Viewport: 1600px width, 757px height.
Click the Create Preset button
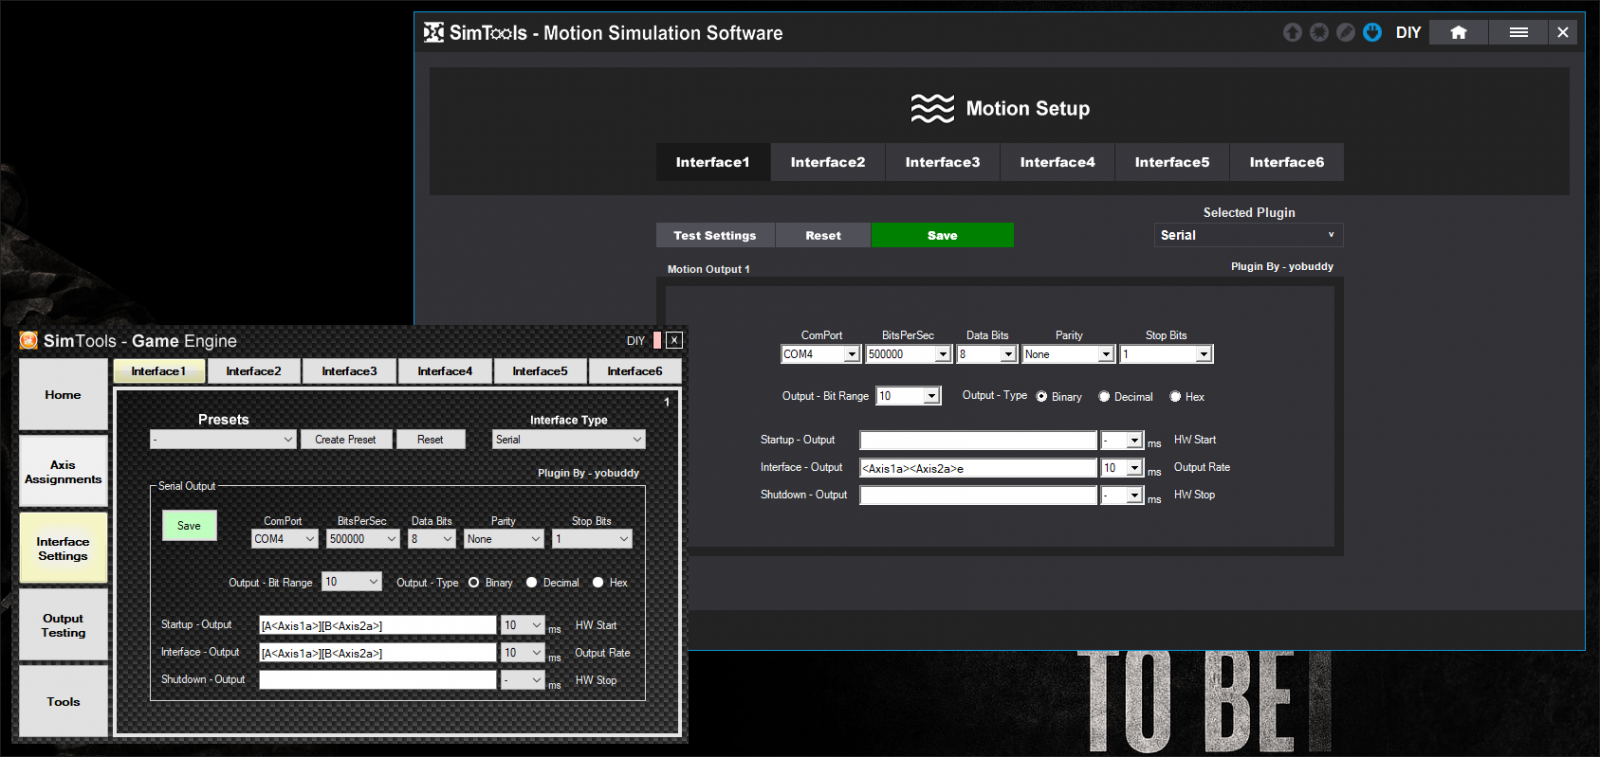tap(345, 440)
